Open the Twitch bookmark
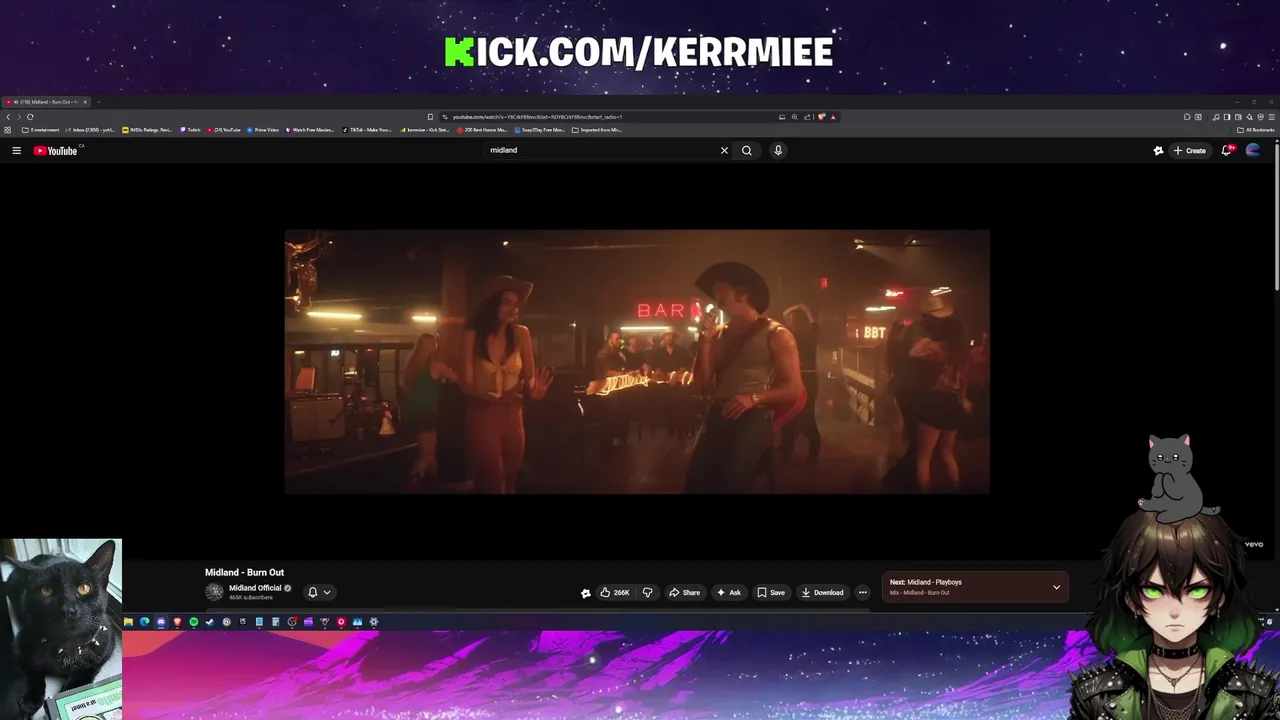The height and width of the screenshot is (720, 1280). (x=190, y=130)
